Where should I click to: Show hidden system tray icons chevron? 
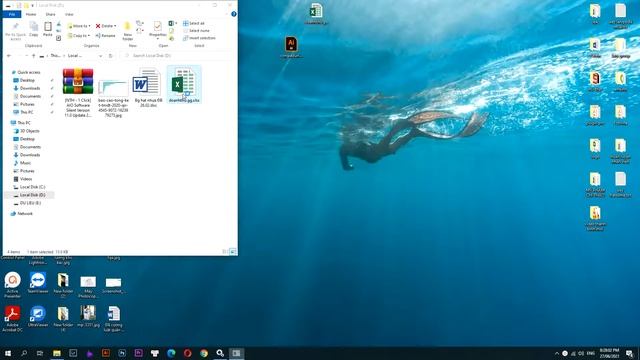click(x=557, y=353)
